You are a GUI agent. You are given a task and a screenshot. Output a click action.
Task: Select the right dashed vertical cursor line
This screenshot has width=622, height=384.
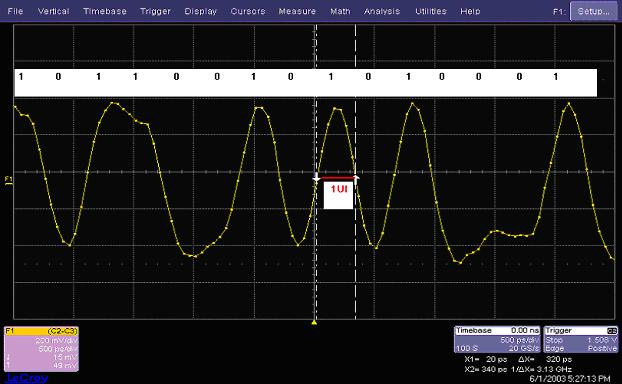click(355, 172)
